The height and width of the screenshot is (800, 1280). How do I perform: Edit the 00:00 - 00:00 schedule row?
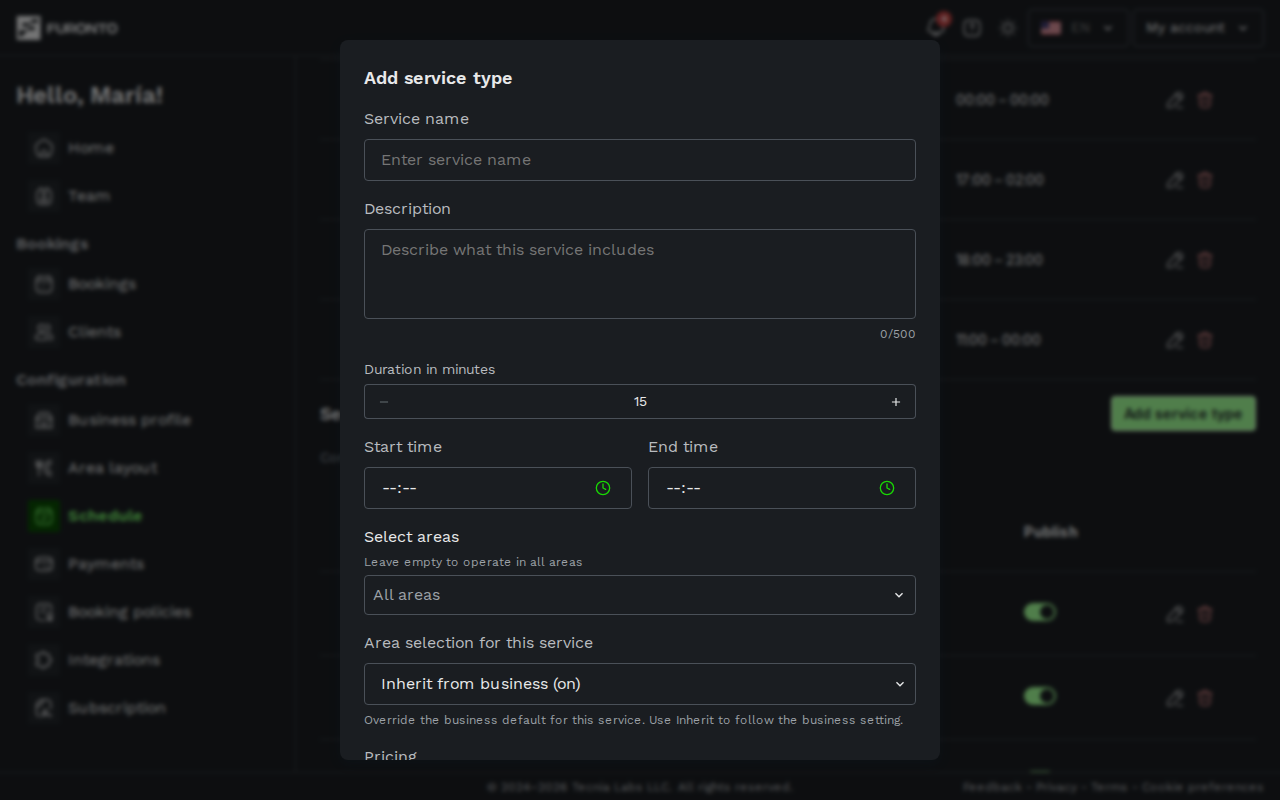1175,100
